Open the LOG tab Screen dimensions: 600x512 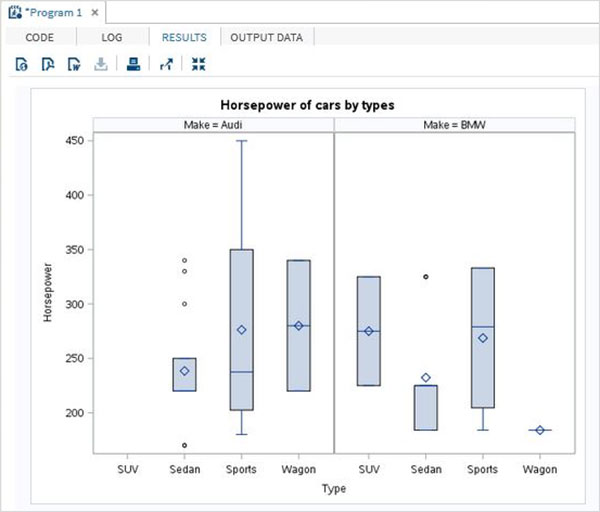112,38
